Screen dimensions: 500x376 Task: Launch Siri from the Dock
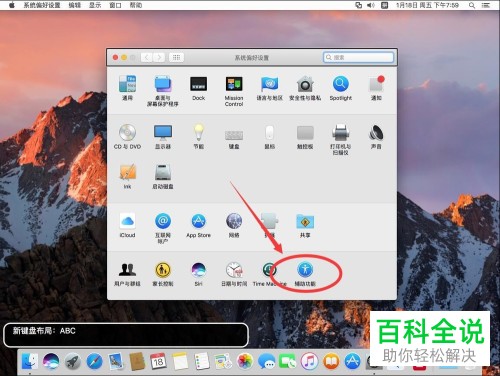coord(51,361)
